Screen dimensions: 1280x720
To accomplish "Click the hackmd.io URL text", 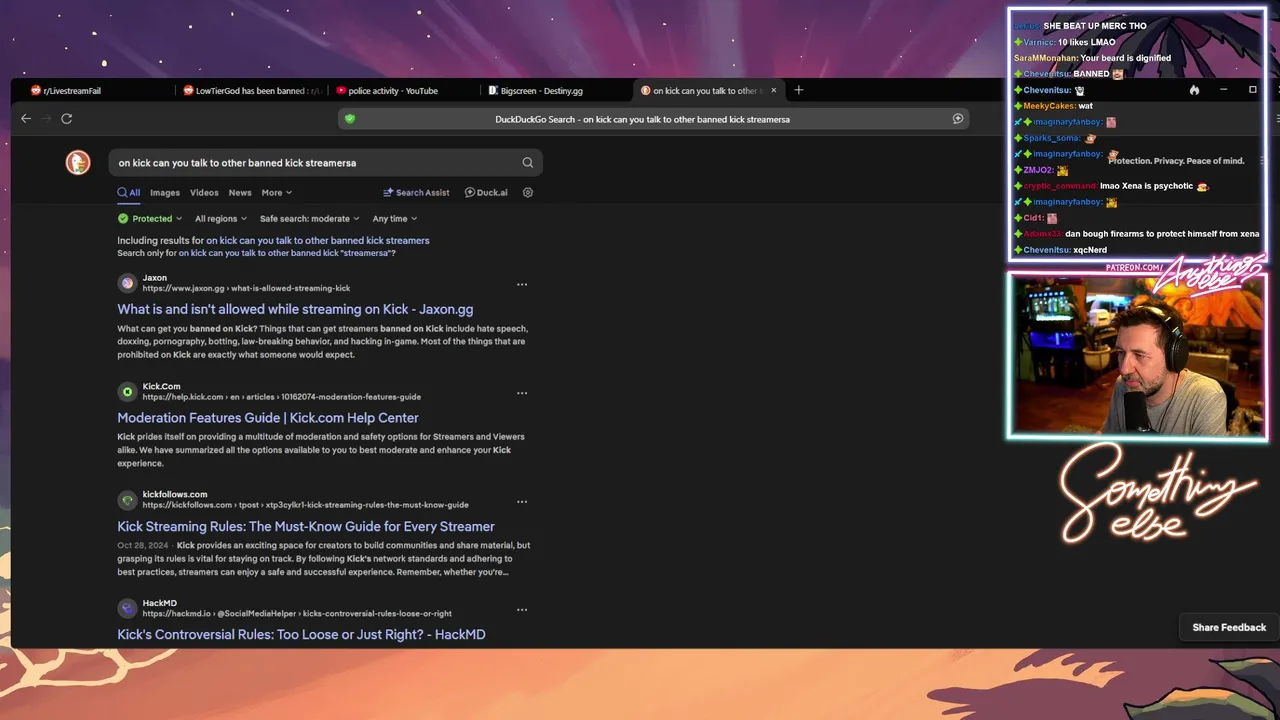I will coord(297,614).
